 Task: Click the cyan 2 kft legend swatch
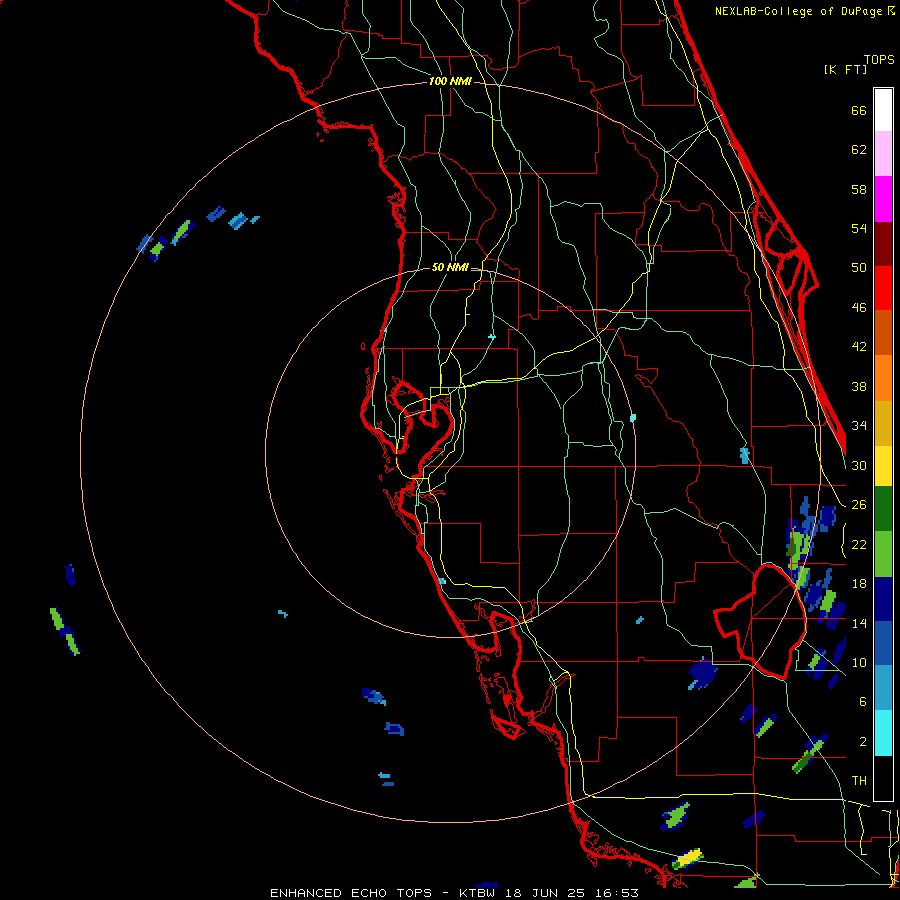pos(883,733)
